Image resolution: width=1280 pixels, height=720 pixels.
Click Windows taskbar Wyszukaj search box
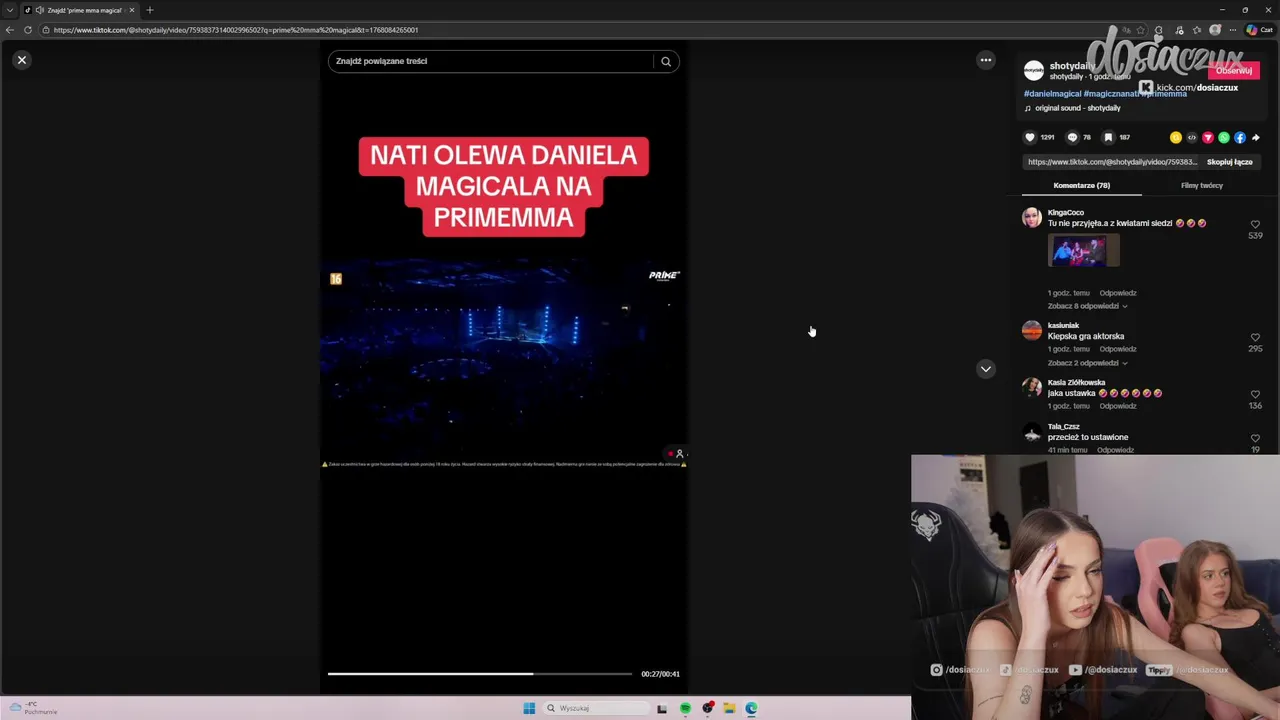click(x=597, y=708)
